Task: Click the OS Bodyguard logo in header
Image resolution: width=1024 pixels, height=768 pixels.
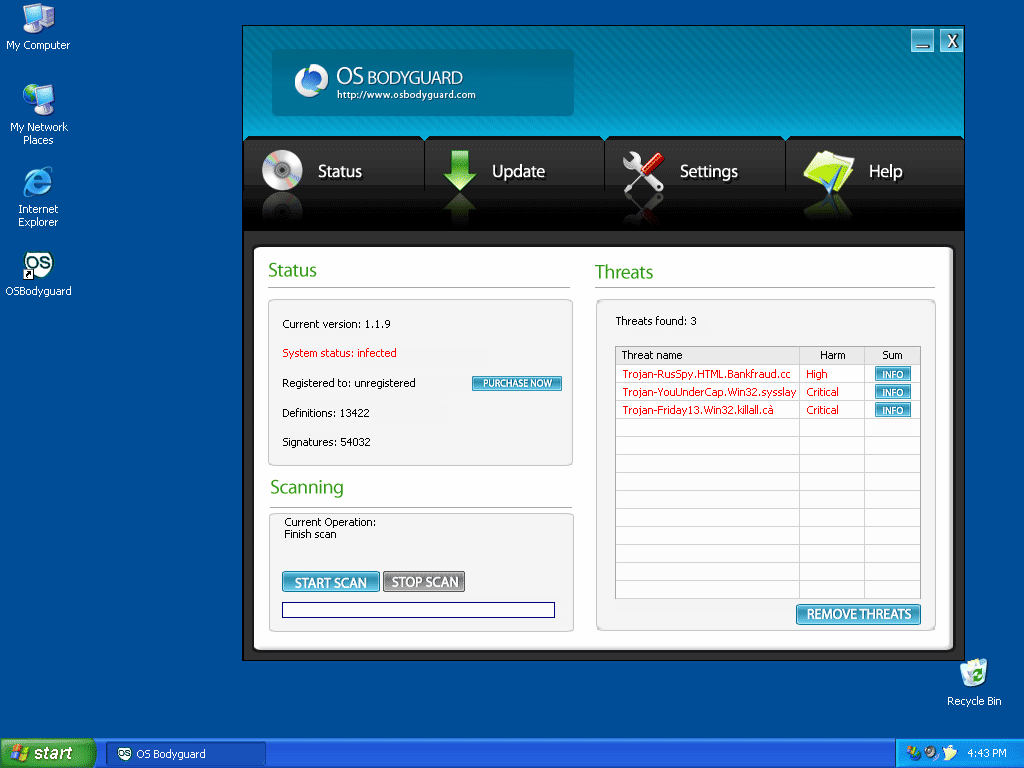Action: [x=311, y=81]
